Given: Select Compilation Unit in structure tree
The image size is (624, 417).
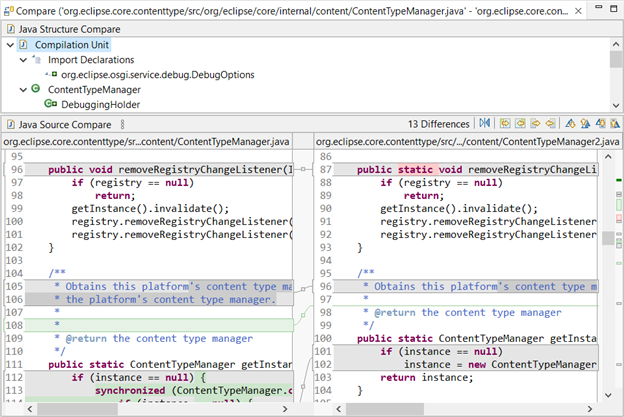Looking at the screenshot, I should pyautogui.click(x=72, y=45).
